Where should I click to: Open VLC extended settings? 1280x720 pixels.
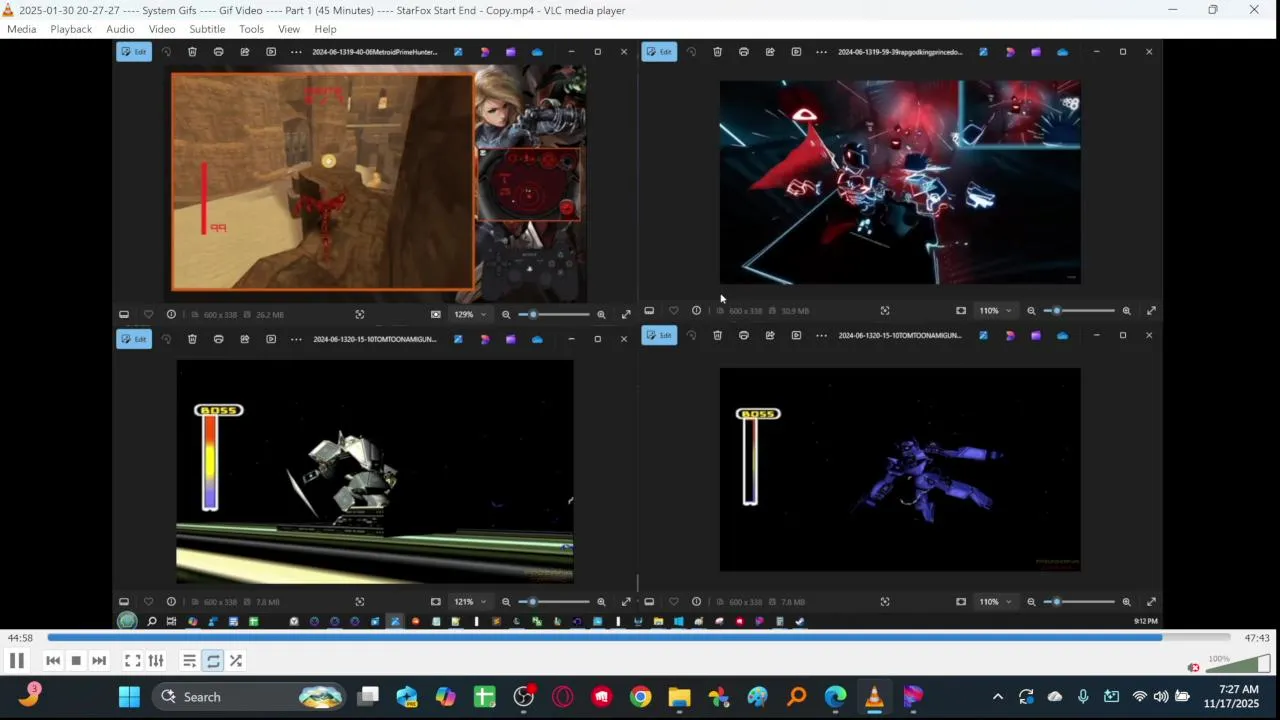(x=156, y=661)
